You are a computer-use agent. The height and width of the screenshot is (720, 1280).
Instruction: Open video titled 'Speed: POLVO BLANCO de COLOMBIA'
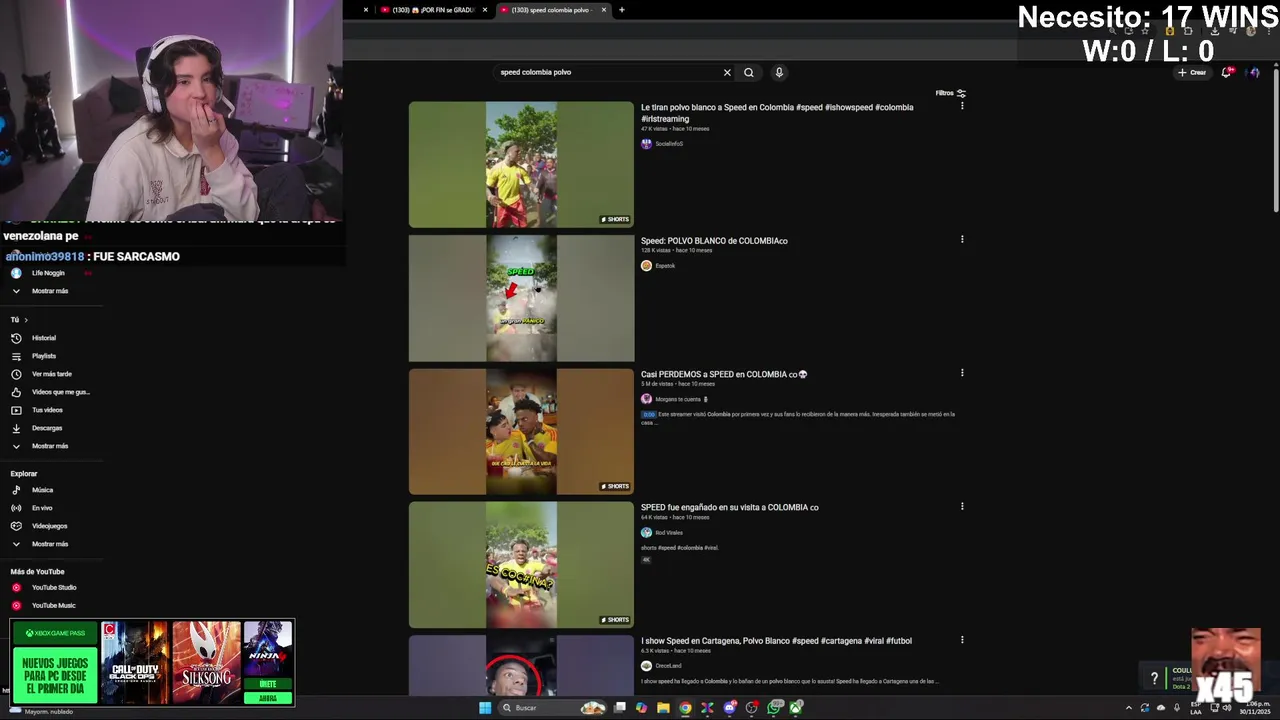(x=714, y=241)
